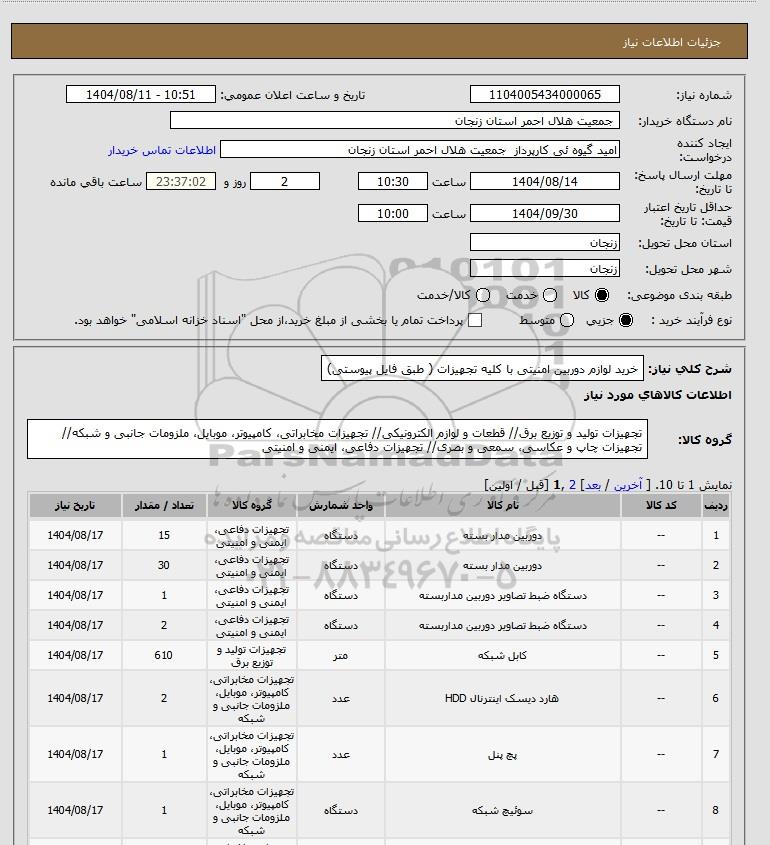The image size is (770, 845).
Task: Click the متر unit cell
Action: pos(341,656)
